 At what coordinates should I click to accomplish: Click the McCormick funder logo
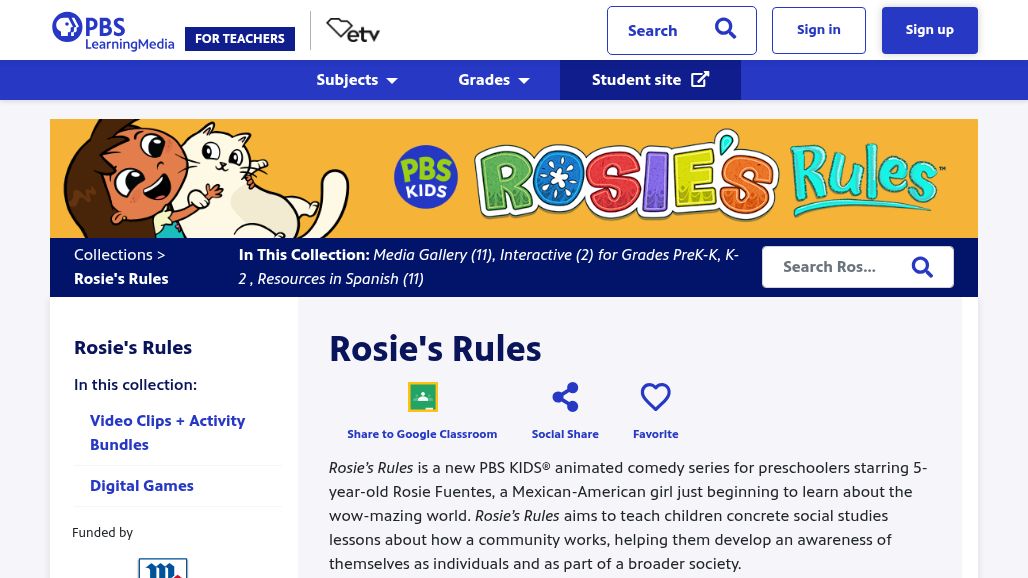click(163, 568)
